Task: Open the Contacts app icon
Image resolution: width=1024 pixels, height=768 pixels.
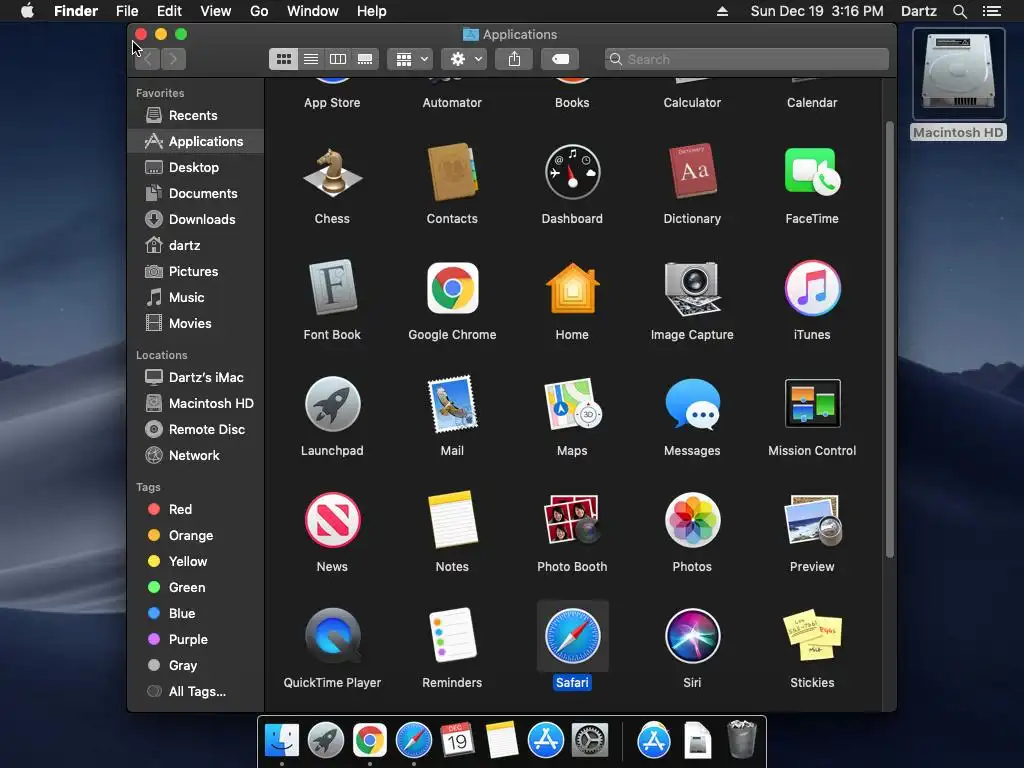Action: [452, 172]
